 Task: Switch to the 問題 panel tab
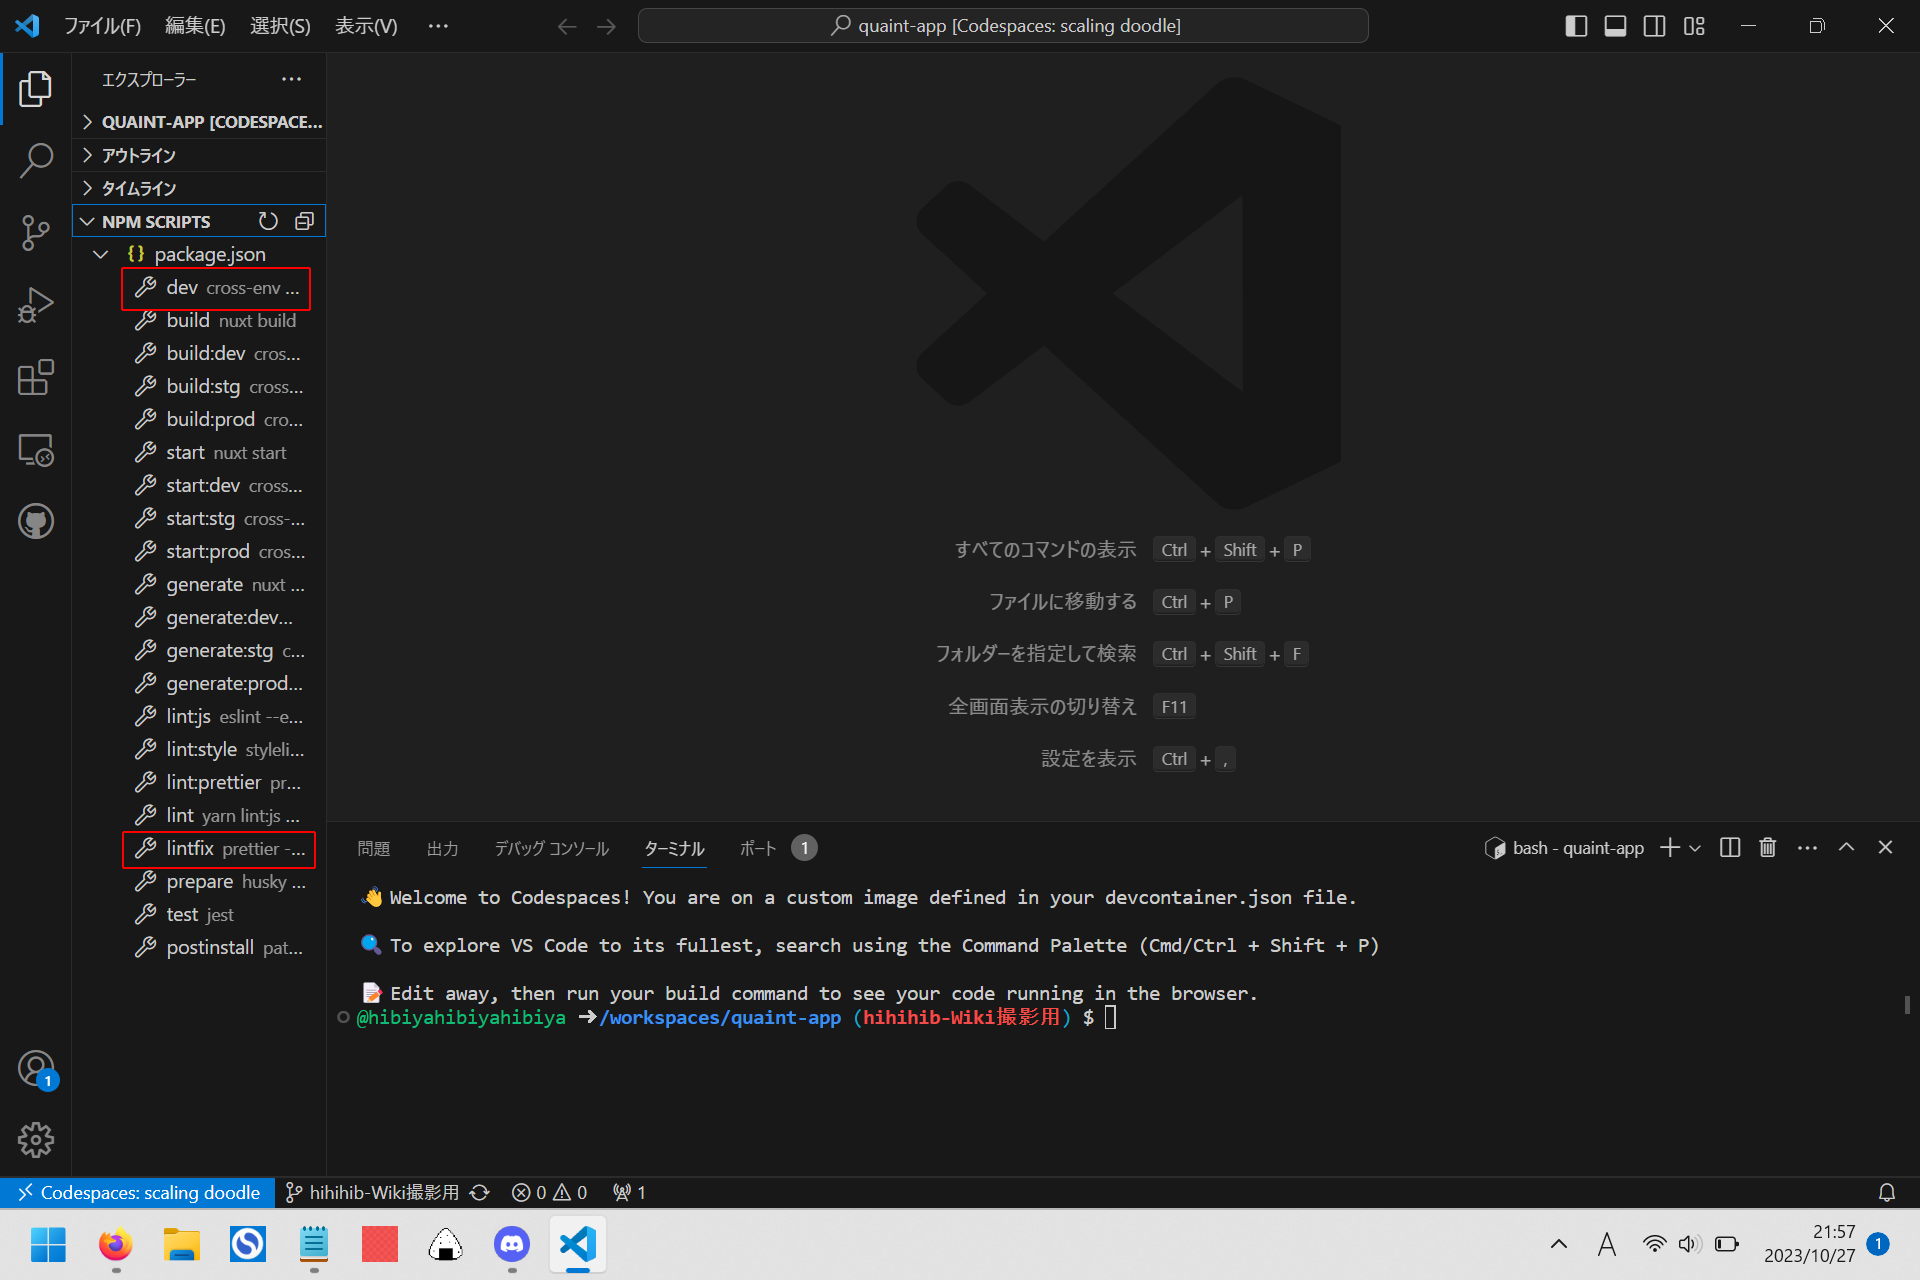pyautogui.click(x=374, y=848)
